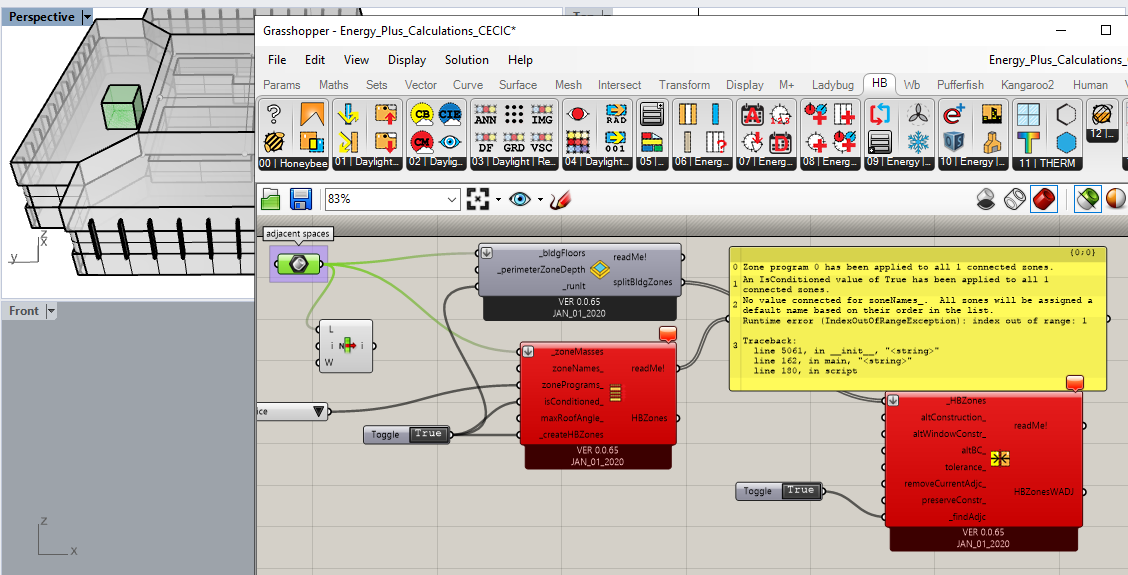This screenshot has height=575, width=1128.
Task: Select the green box in Perspective viewport
Action: [x=120, y=107]
